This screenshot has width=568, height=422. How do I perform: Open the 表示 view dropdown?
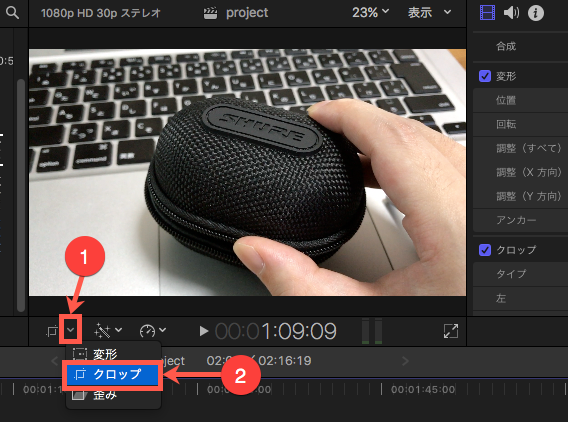(x=429, y=13)
